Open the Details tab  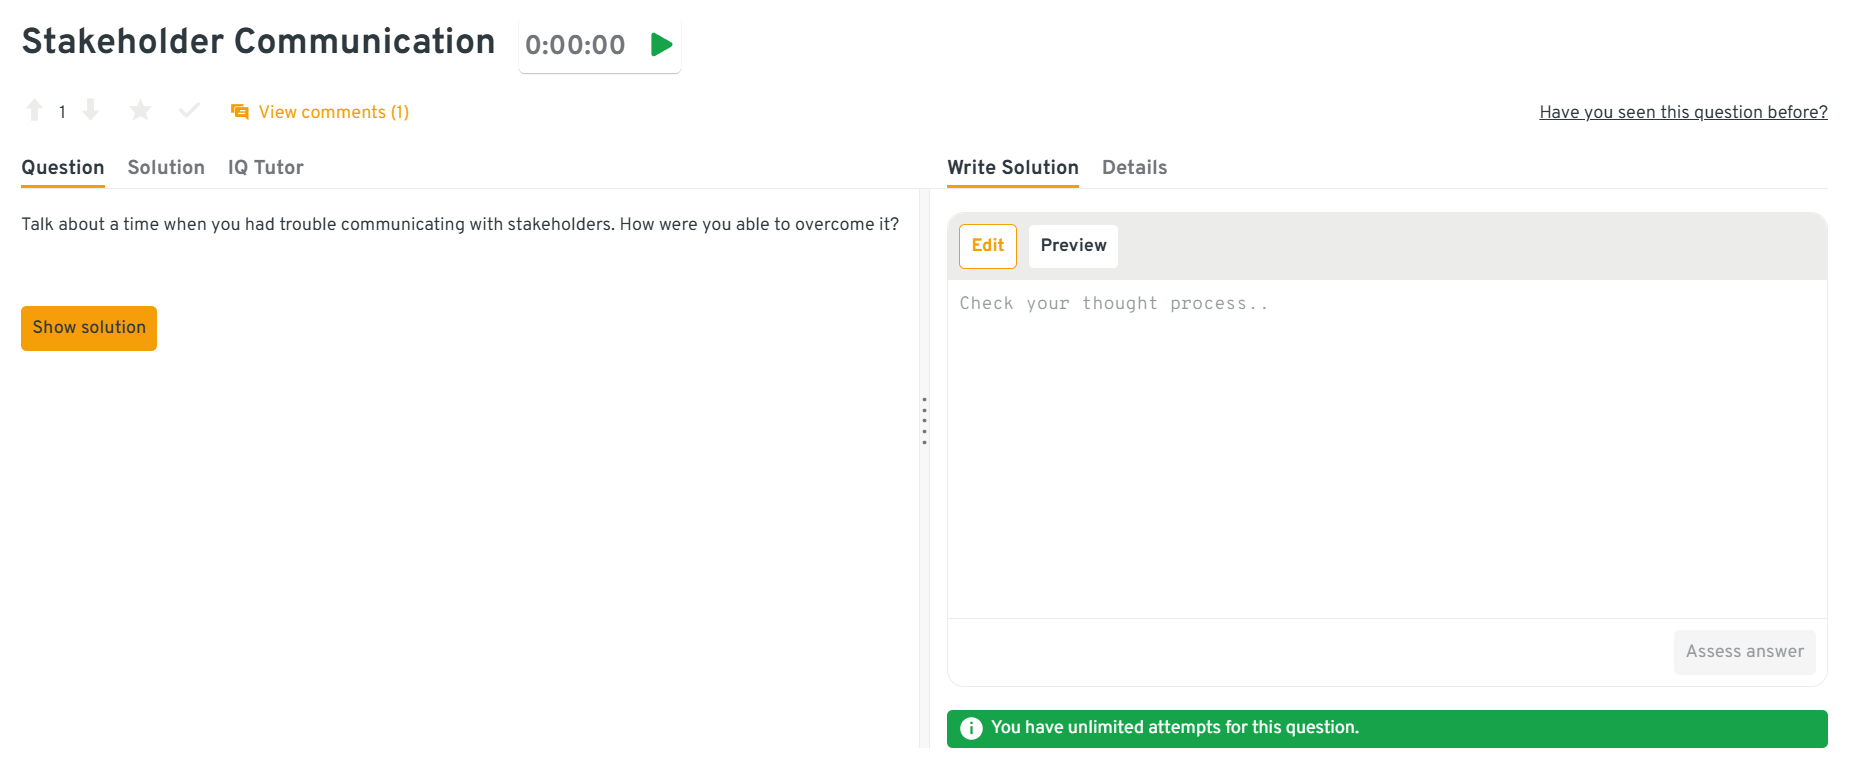tap(1134, 167)
